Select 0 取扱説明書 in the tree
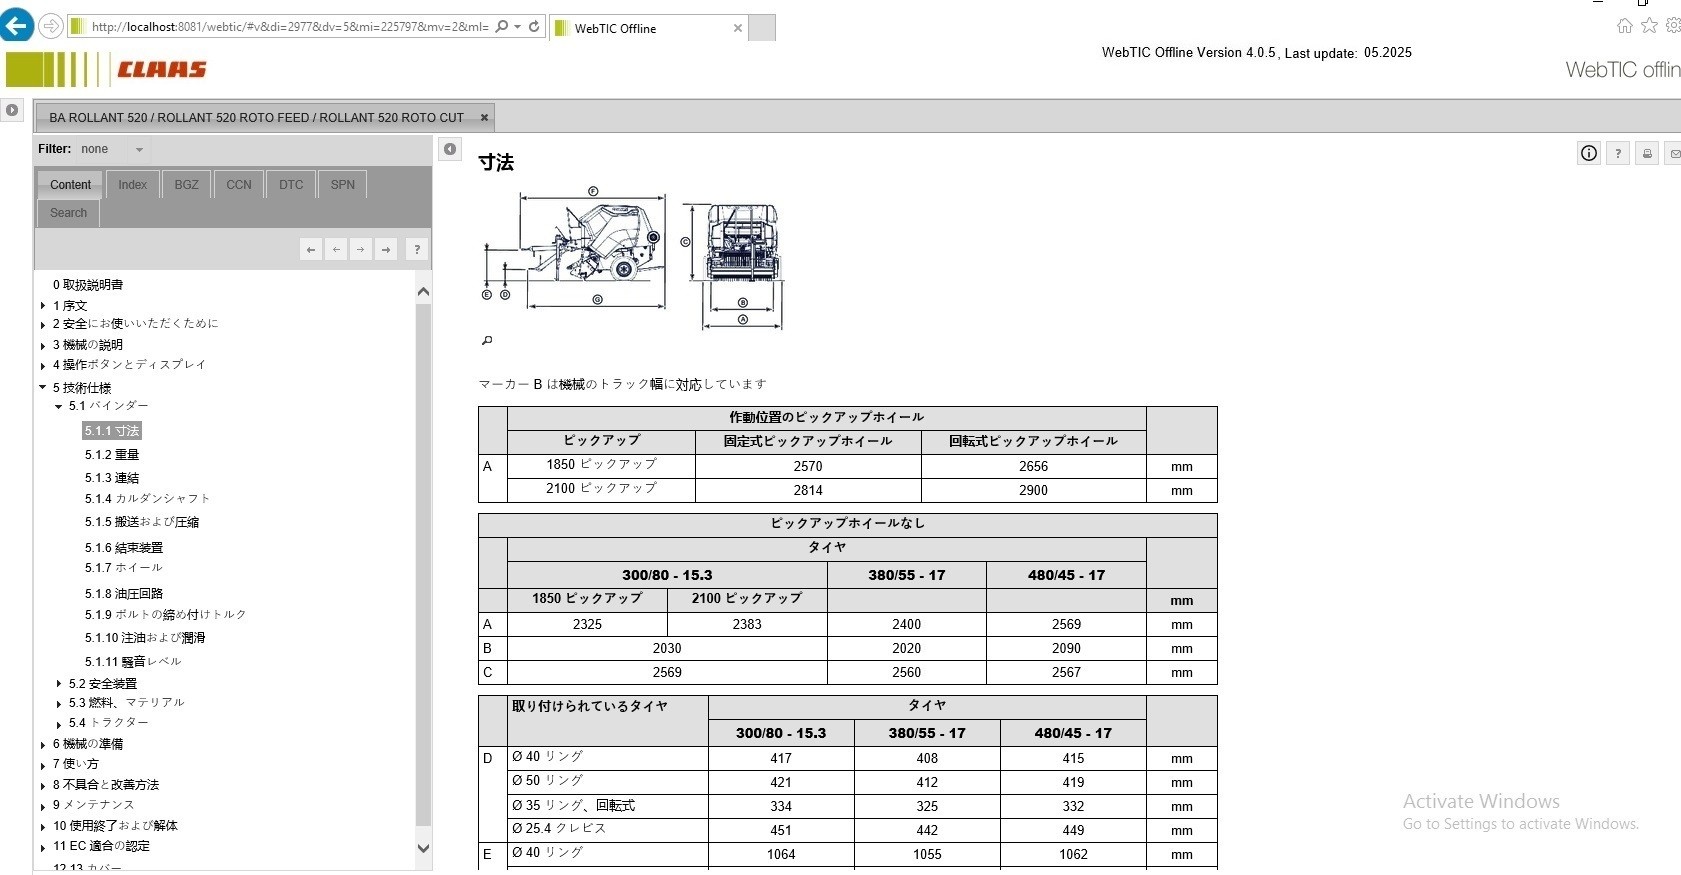Viewport: 1681px width, 875px height. point(88,285)
